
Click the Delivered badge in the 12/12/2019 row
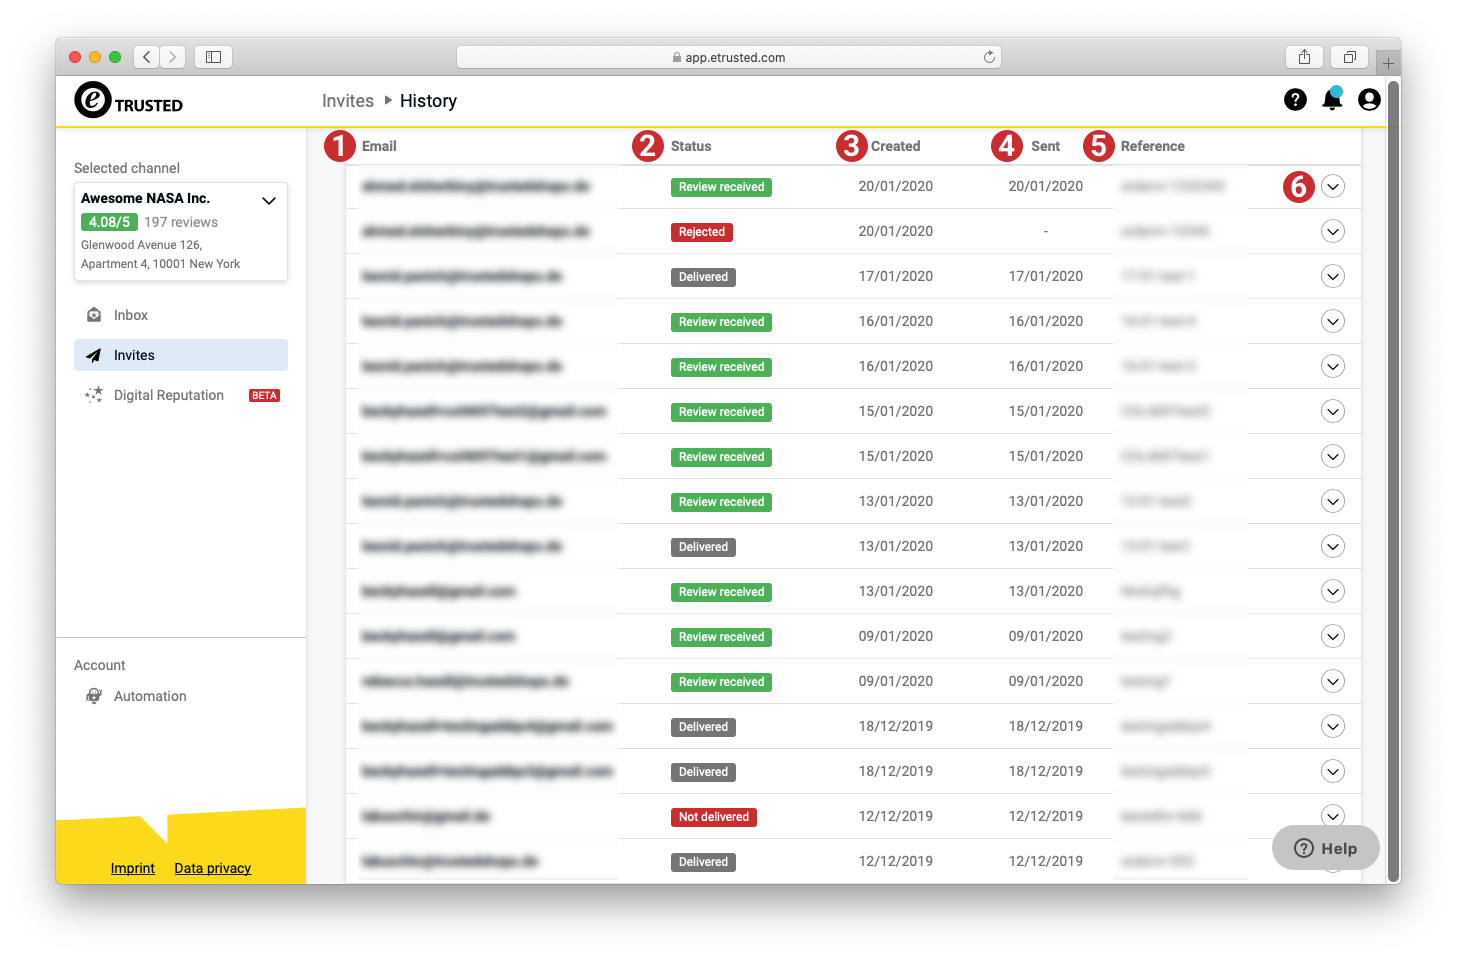(703, 862)
